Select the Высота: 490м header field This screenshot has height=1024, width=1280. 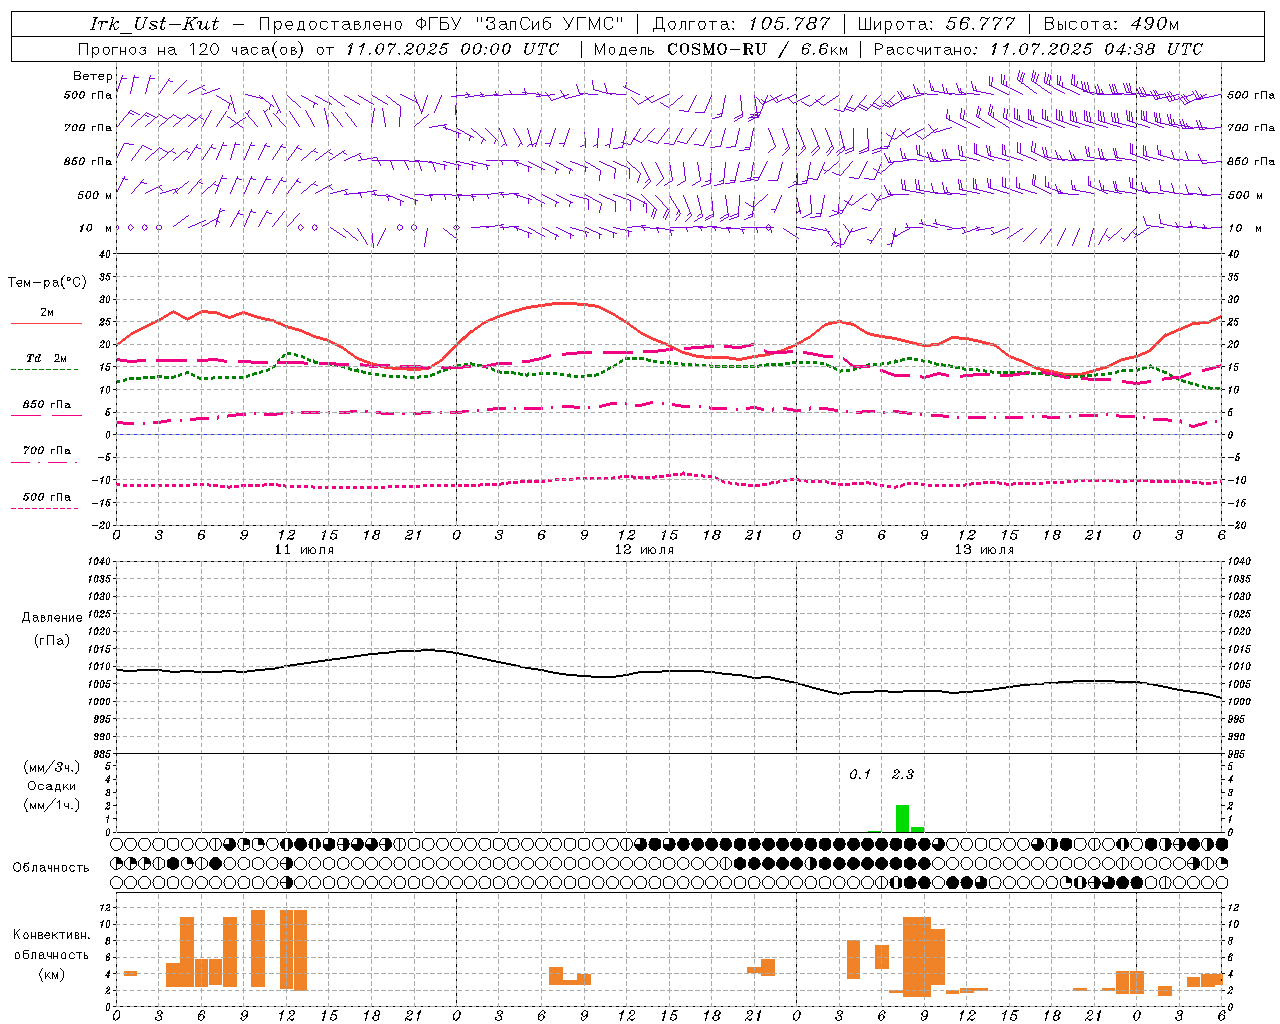click(x=1111, y=24)
